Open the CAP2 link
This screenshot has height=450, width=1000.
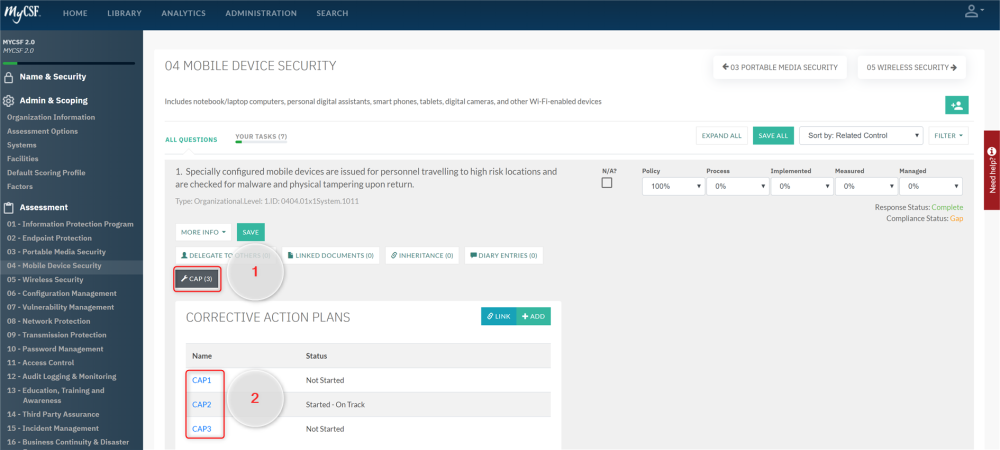coord(202,404)
